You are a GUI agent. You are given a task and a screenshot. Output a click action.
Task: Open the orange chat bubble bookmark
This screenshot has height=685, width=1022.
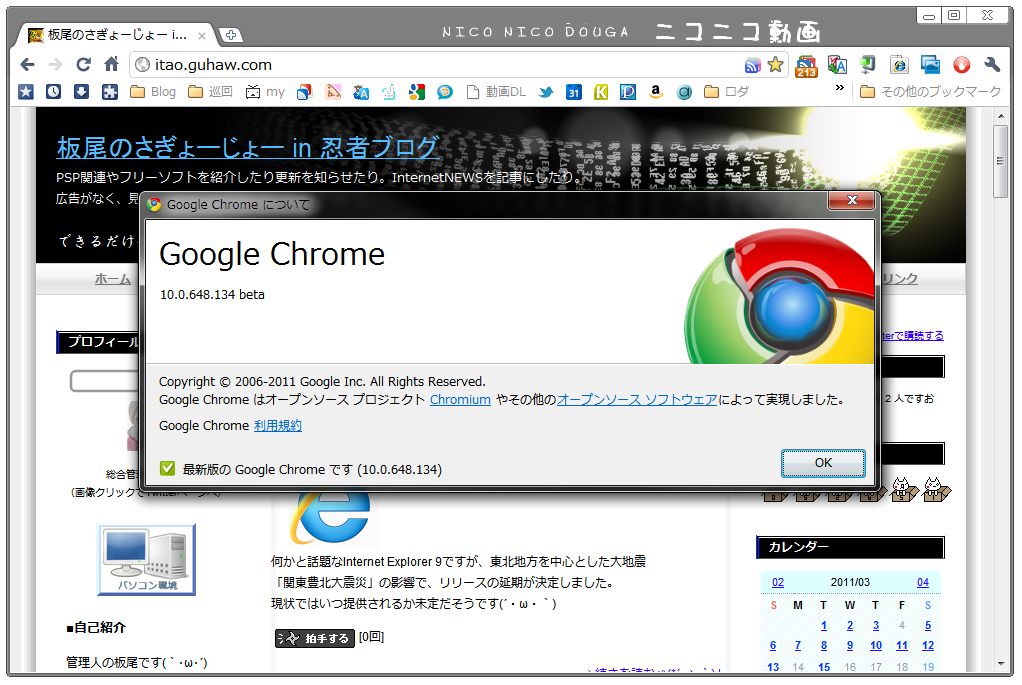[x=445, y=93]
